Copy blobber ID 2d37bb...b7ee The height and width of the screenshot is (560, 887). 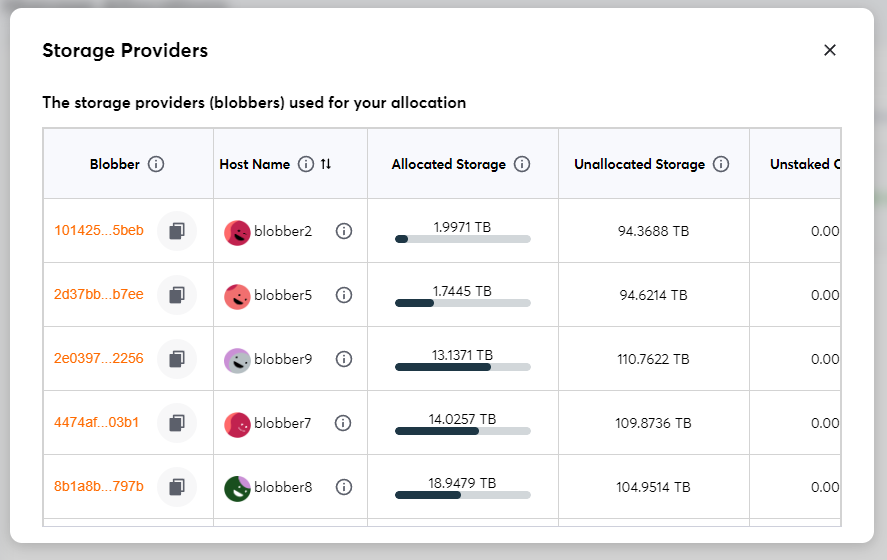(x=177, y=295)
